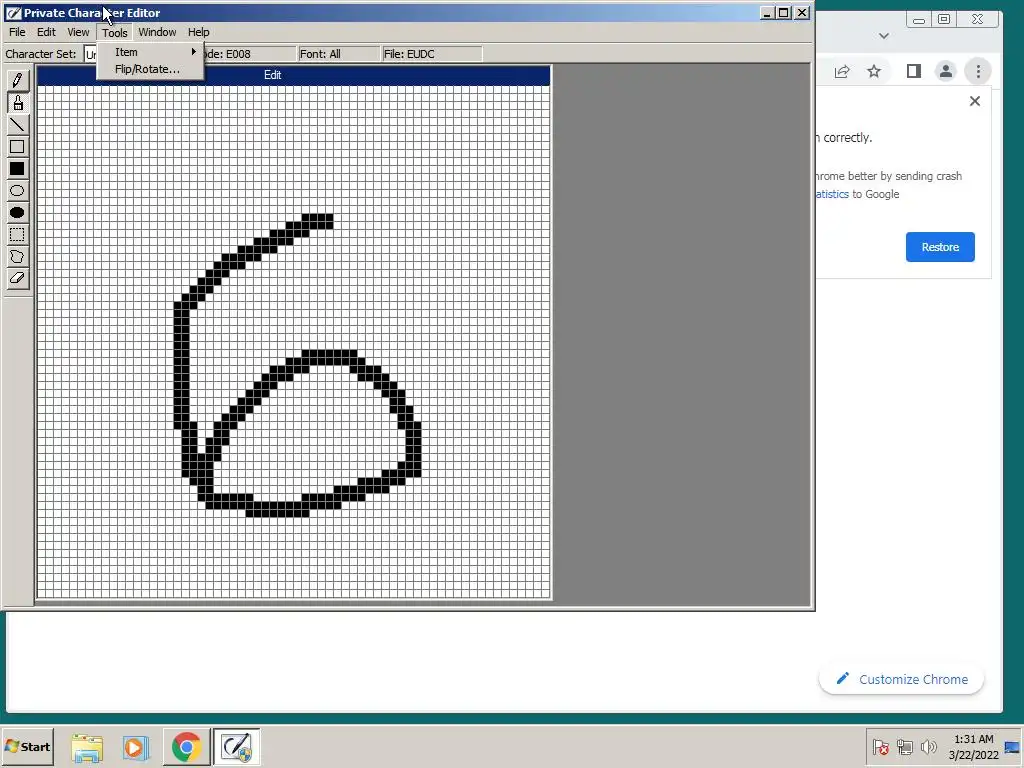
Task: Open the Windows Start menu
Action: [27, 746]
